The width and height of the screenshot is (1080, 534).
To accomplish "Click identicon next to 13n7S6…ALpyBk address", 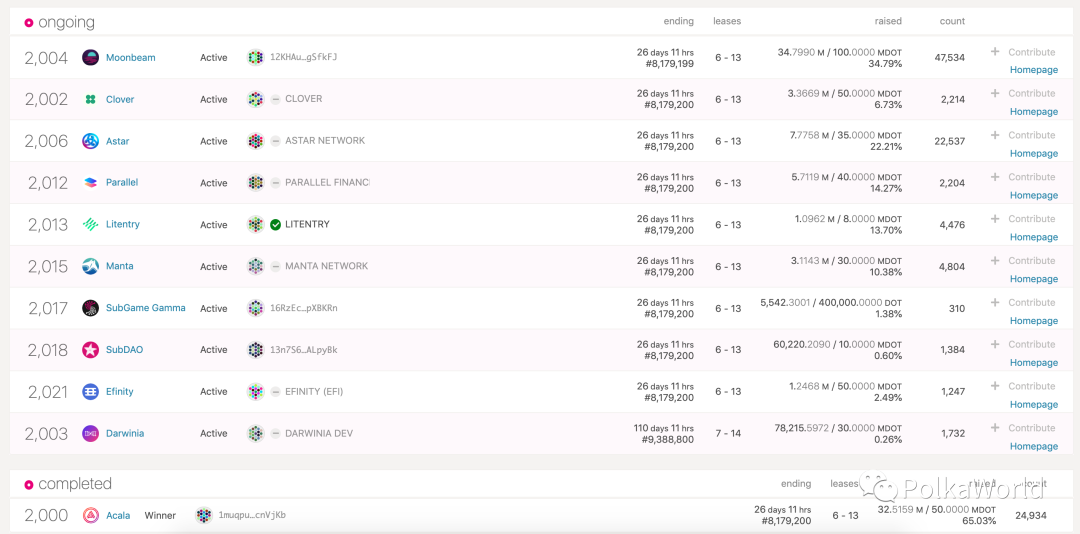I will [256, 350].
